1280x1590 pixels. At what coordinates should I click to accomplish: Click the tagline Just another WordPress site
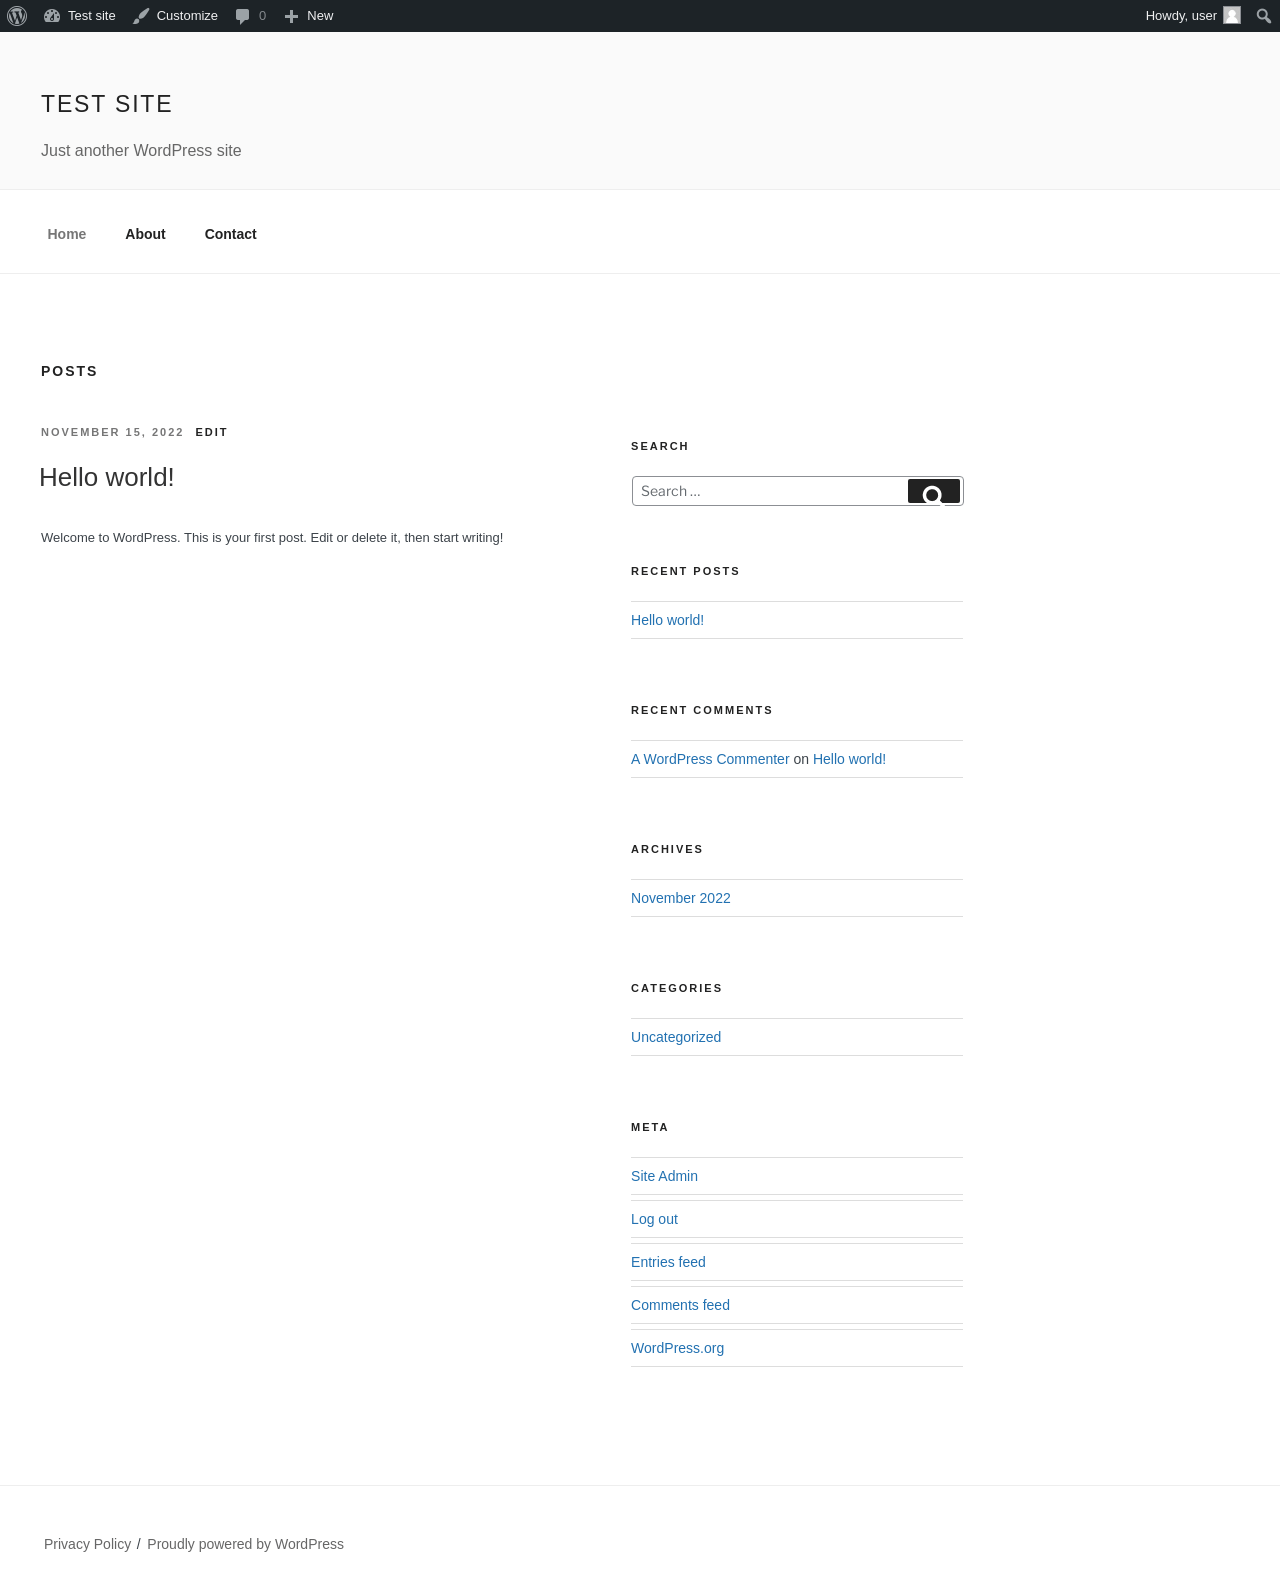(x=141, y=150)
